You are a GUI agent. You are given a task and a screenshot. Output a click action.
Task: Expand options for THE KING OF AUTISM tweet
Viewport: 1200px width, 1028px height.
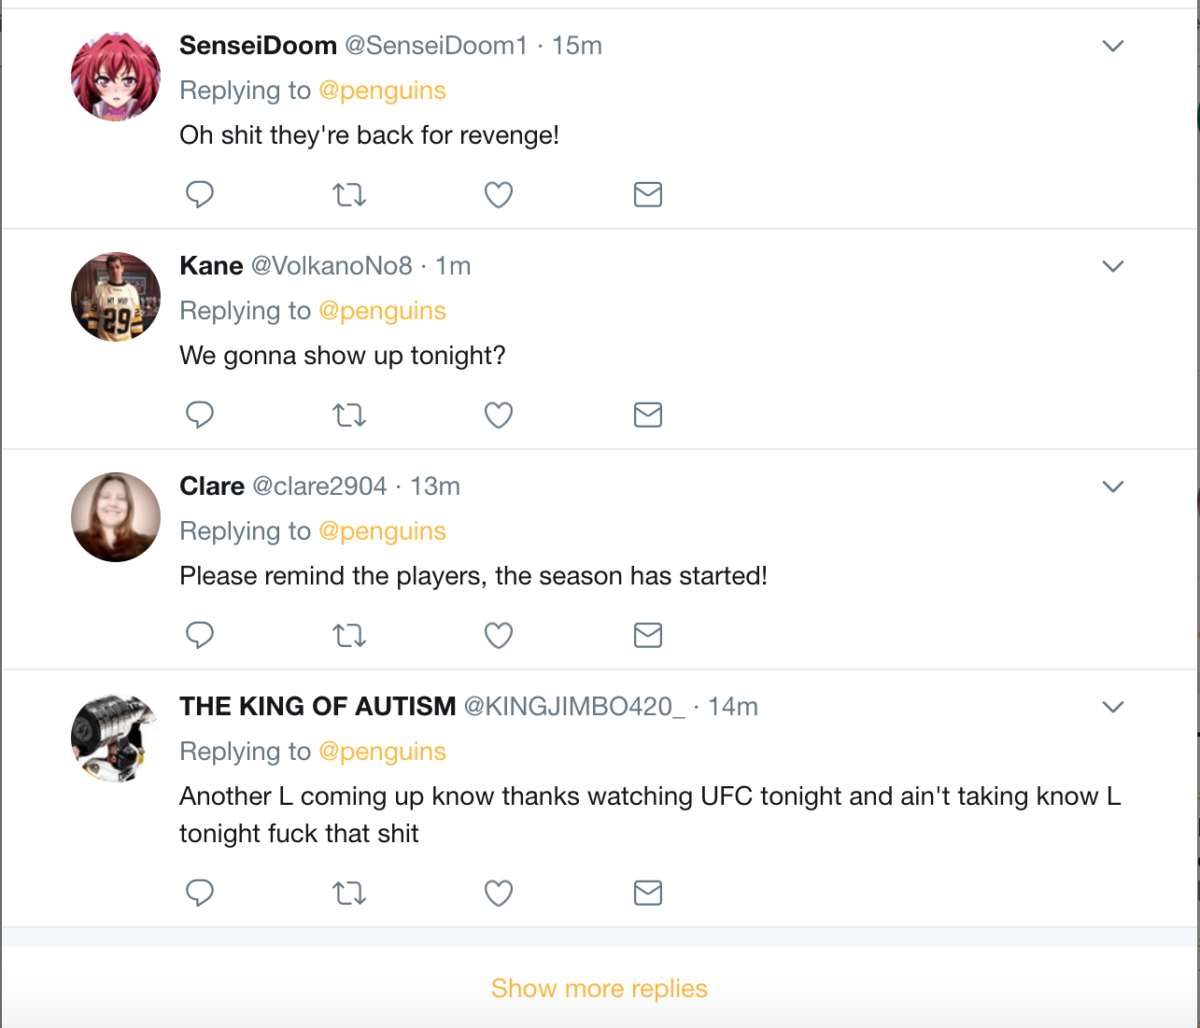1113,707
